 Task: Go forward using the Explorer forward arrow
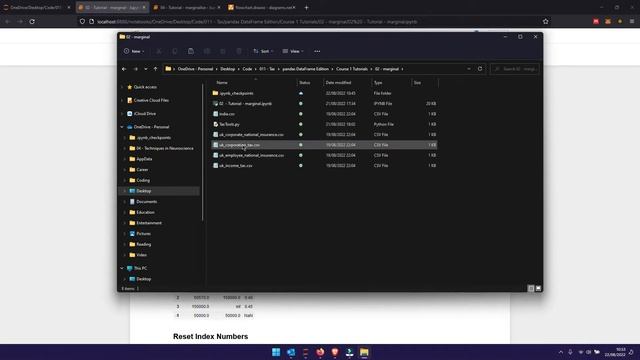coord(136,69)
